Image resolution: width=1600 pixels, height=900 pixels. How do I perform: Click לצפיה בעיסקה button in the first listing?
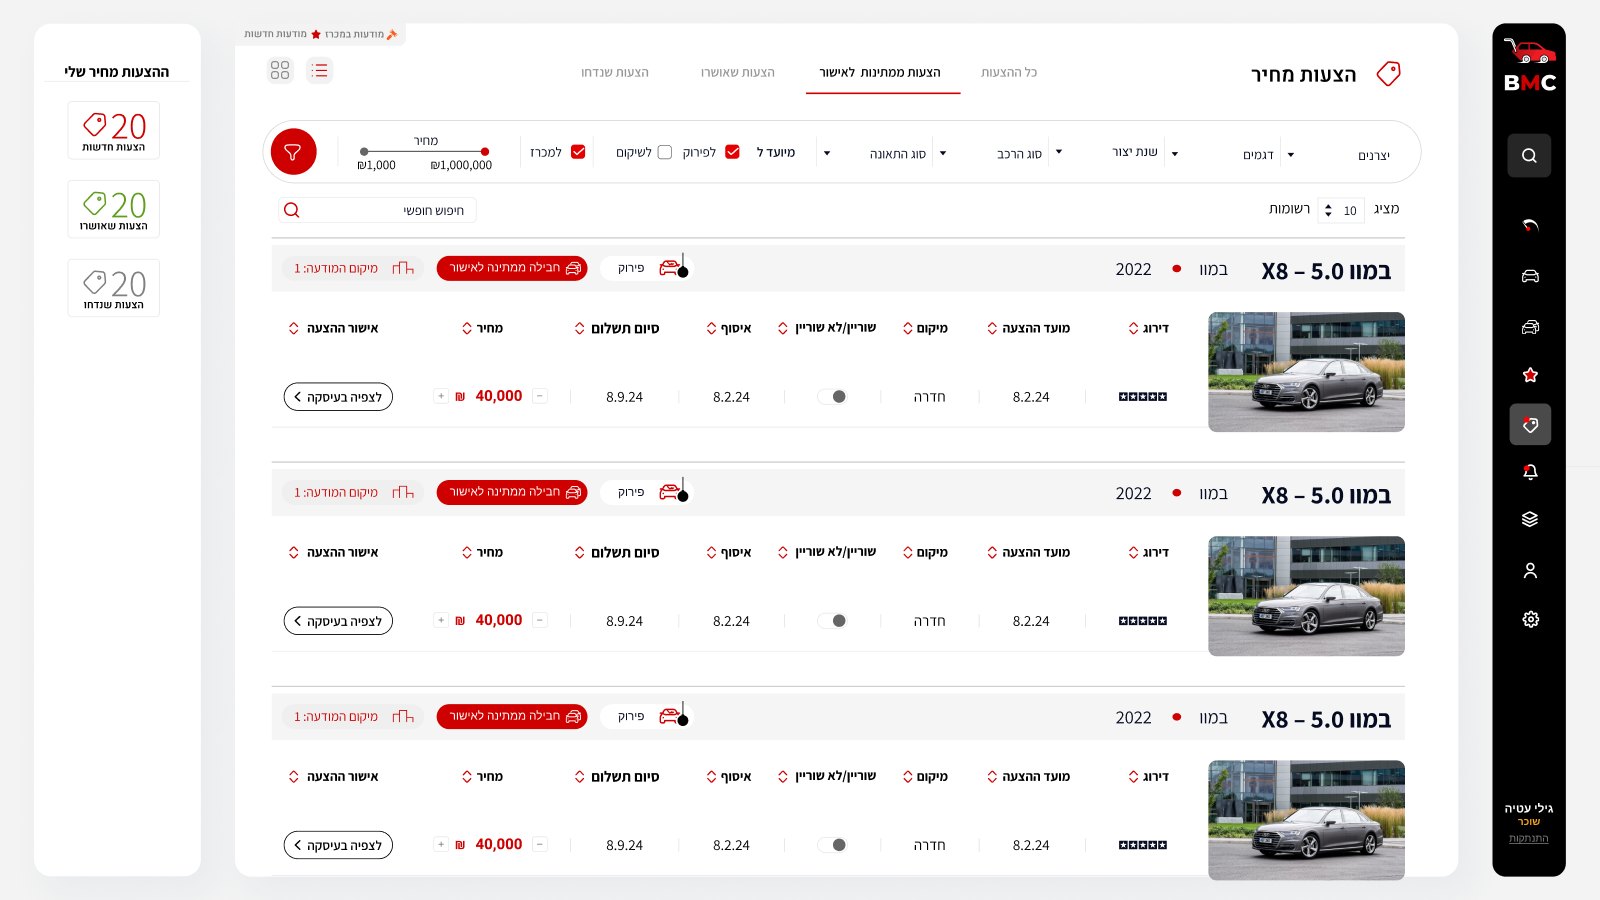click(338, 397)
